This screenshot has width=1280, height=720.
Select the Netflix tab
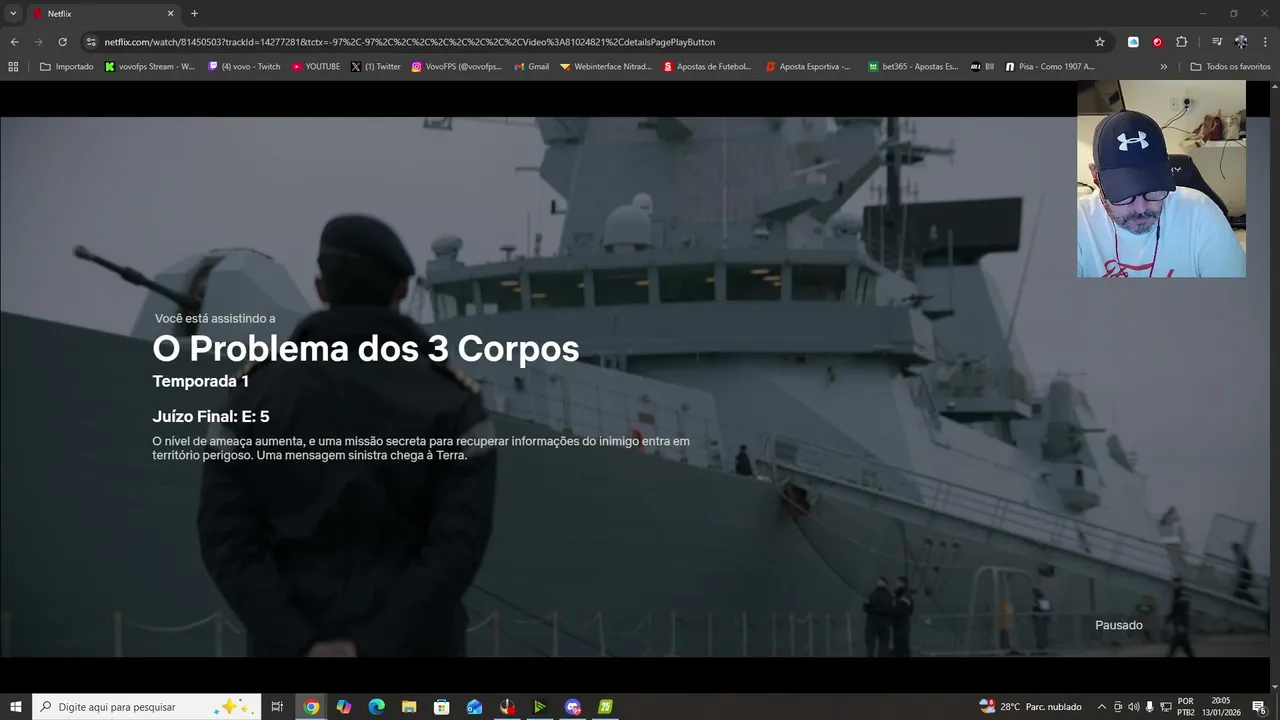104,14
